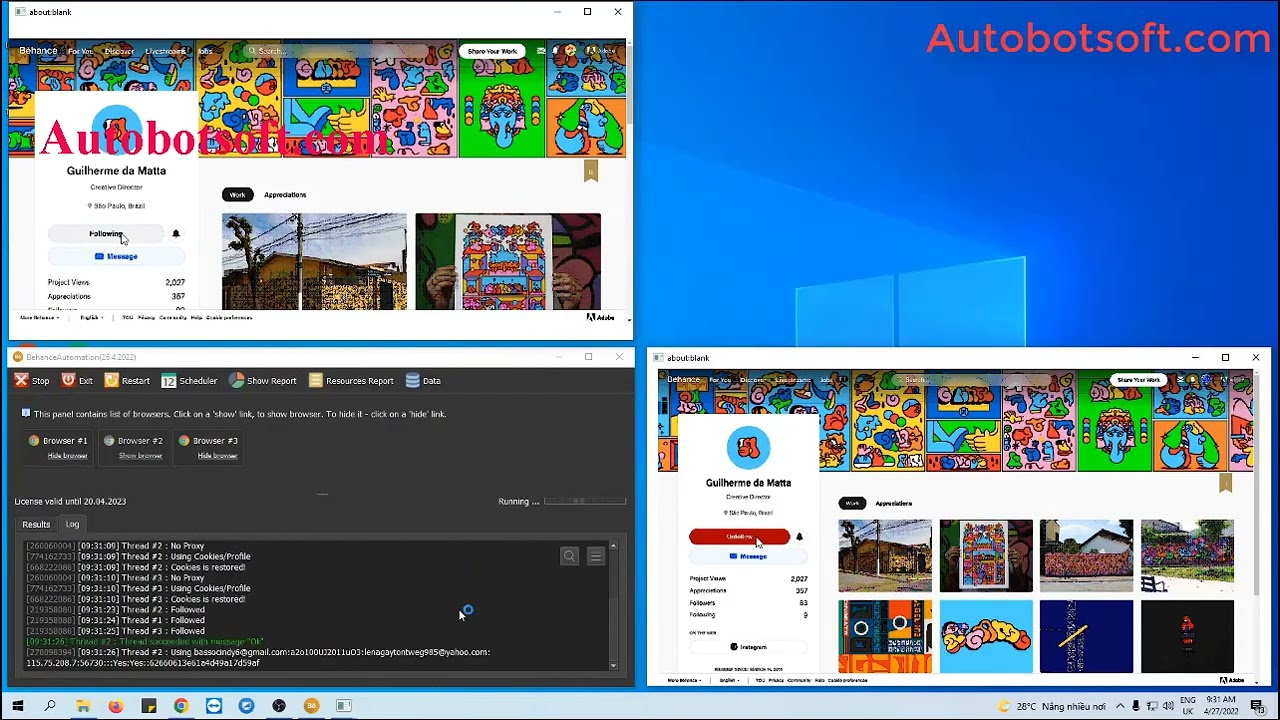1280x720 pixels.
Task: Click the Browser #3 Chrome icon
Action: (x=184, y=440)
